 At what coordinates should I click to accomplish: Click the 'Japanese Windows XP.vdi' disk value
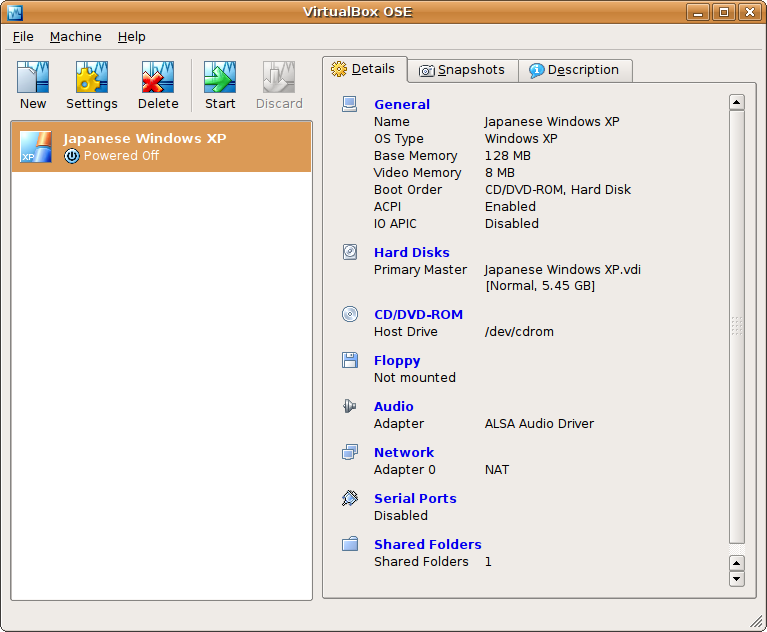563,270
